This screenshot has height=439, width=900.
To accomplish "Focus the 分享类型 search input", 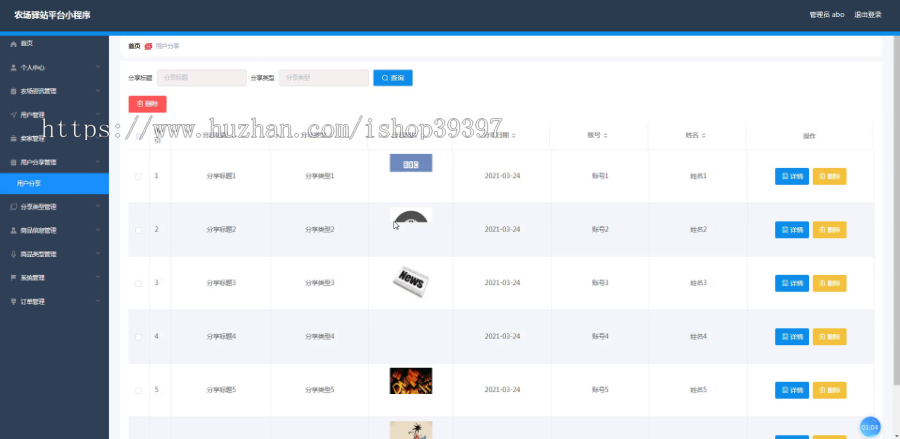I will click(x=324, y=77).
